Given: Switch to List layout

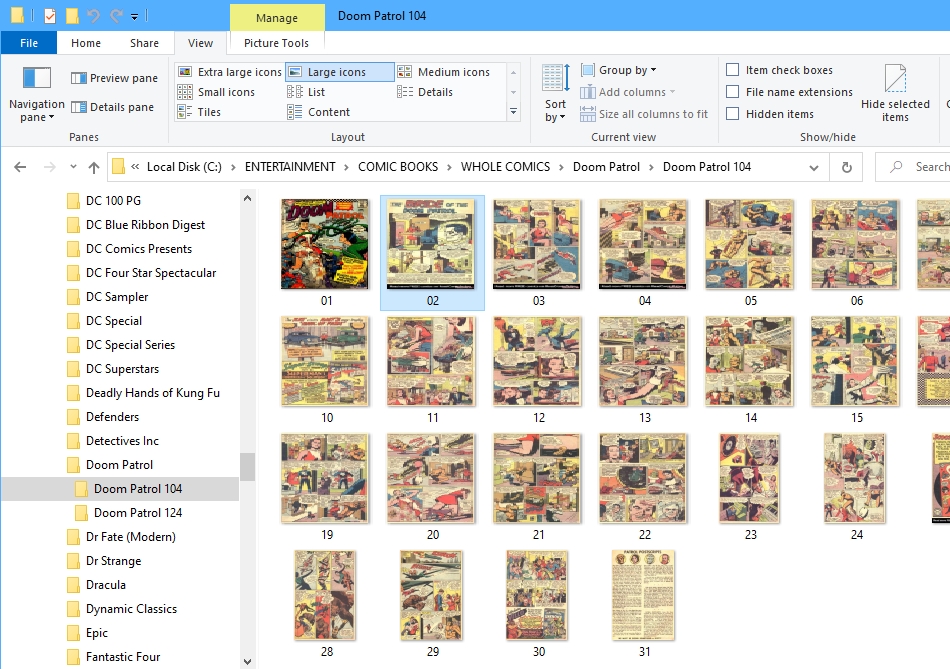Looking at the screenshot, I should coord(306,92).
